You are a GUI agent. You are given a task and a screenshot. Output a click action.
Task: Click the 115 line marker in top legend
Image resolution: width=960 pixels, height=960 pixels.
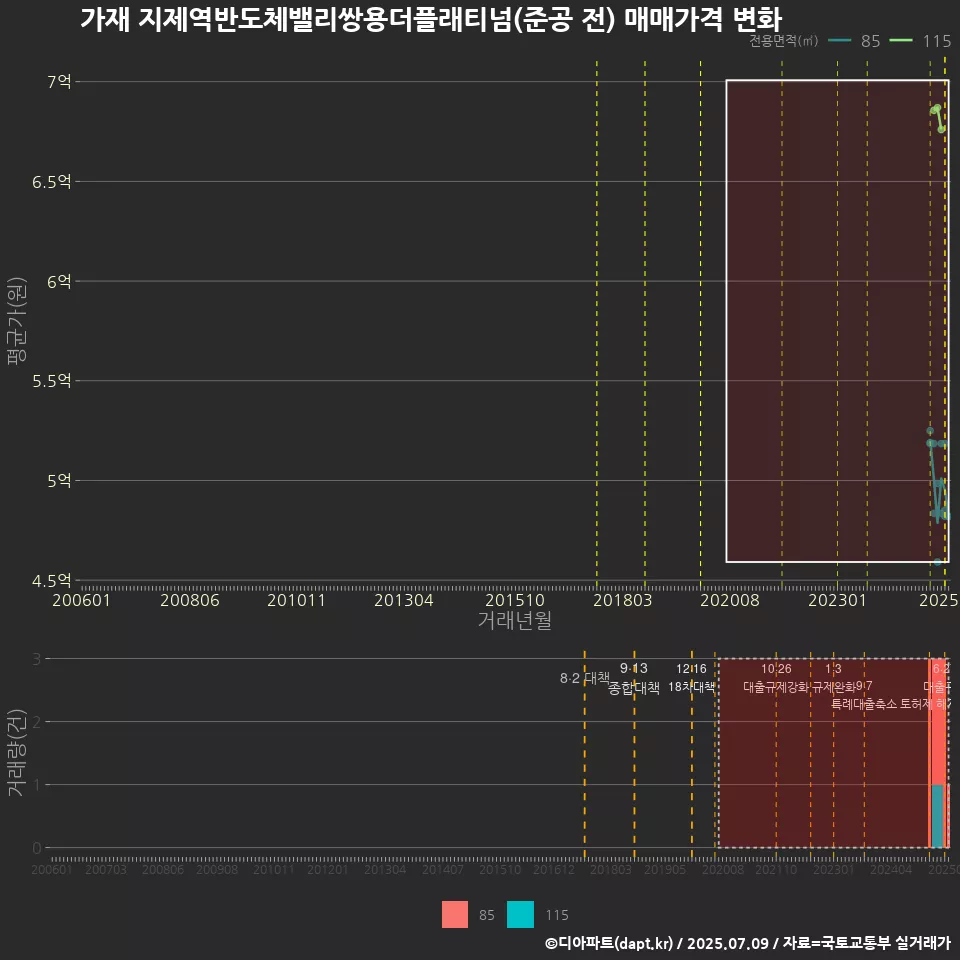901,41
